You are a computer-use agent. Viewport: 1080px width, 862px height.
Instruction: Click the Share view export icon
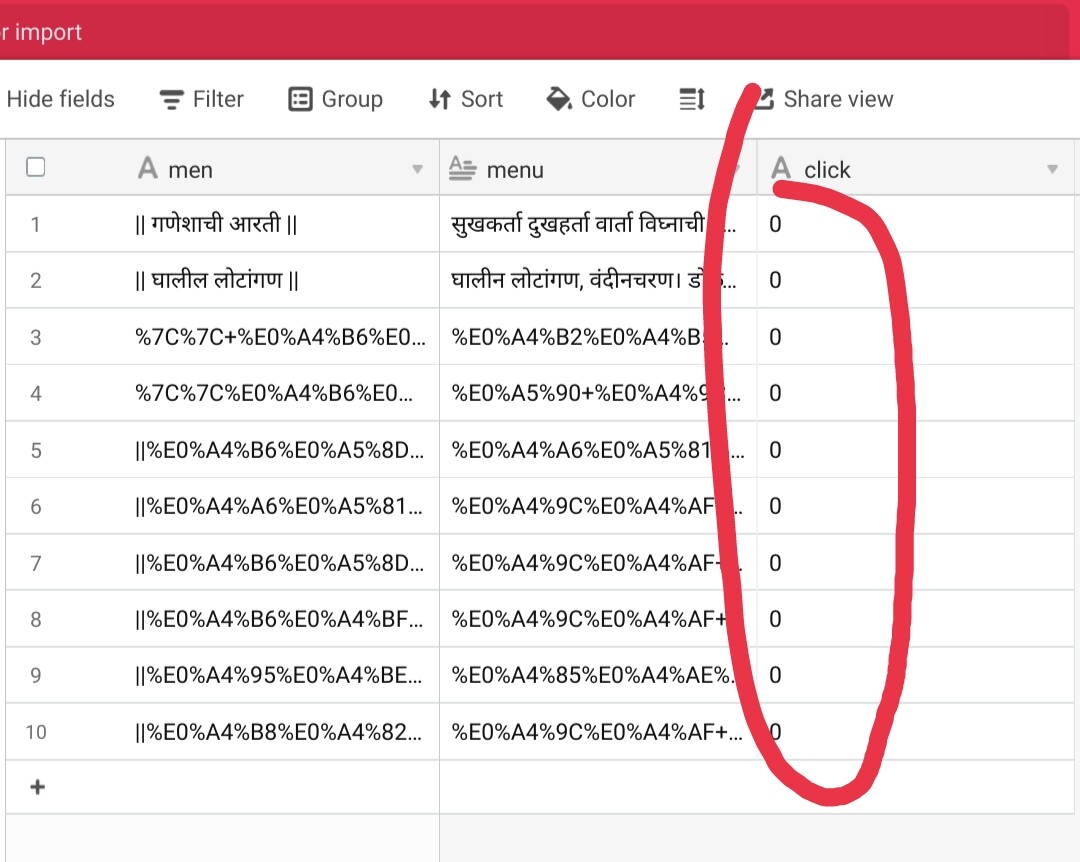coord(763,98)
